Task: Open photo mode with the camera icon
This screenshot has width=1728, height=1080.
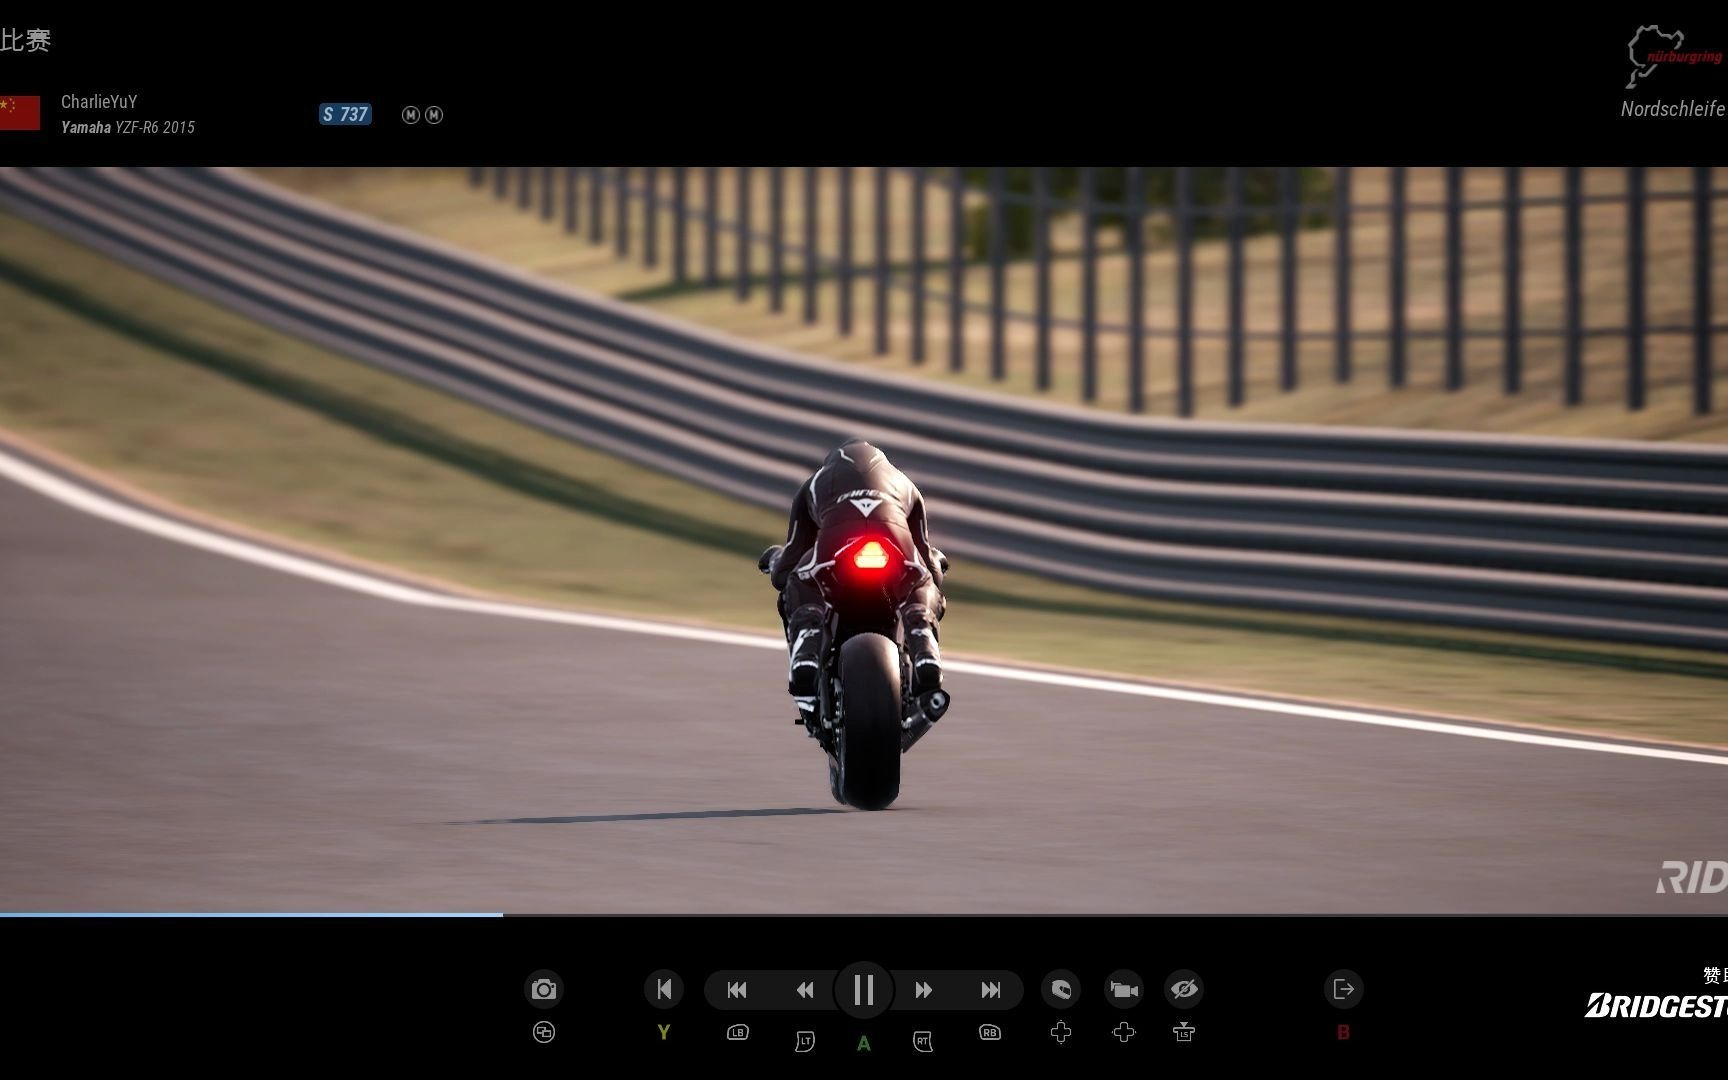Action: coord(544,990)
